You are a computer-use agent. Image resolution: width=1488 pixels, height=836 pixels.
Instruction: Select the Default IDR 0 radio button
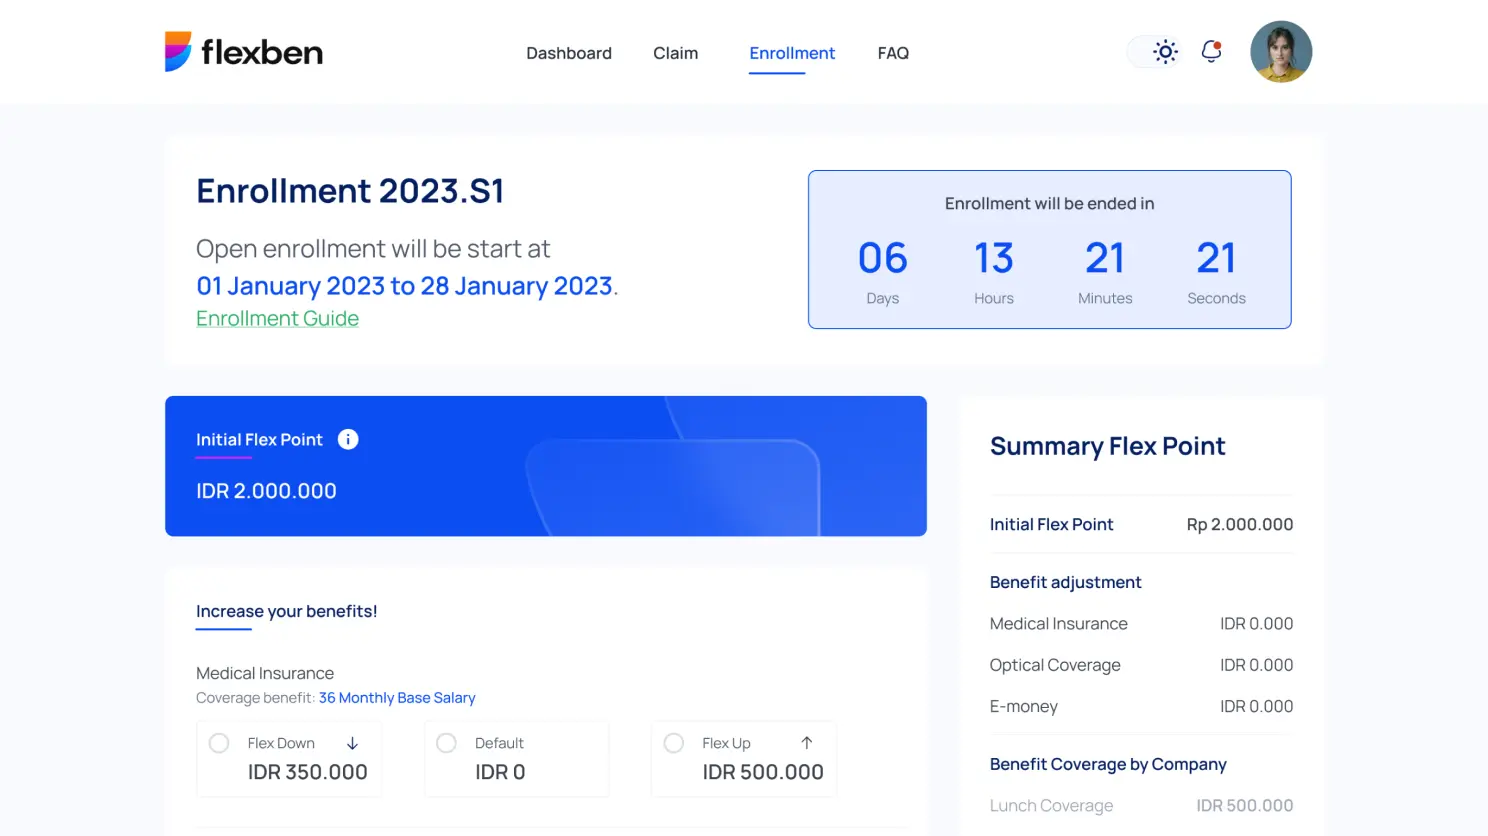click(447, 743)
